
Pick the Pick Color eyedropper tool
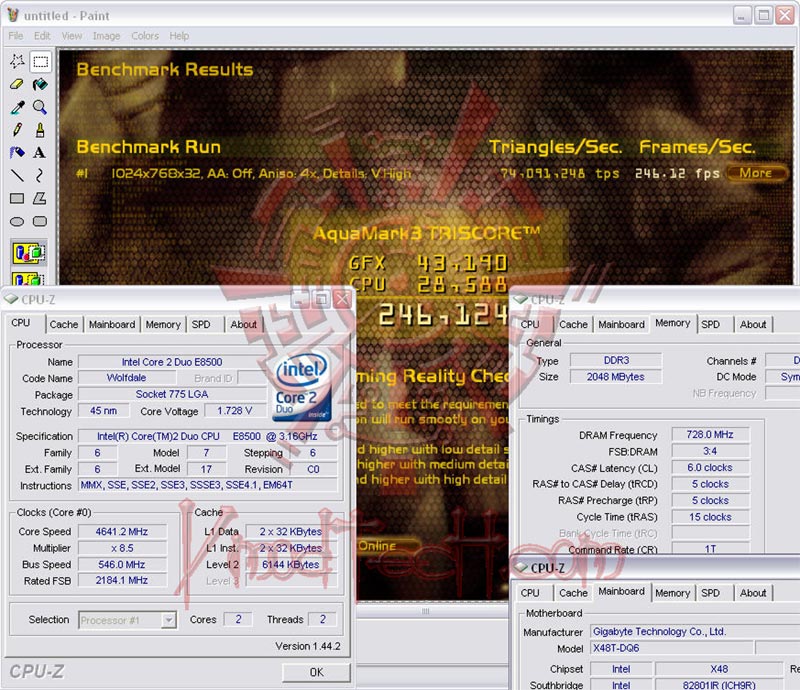coord(17,107)
